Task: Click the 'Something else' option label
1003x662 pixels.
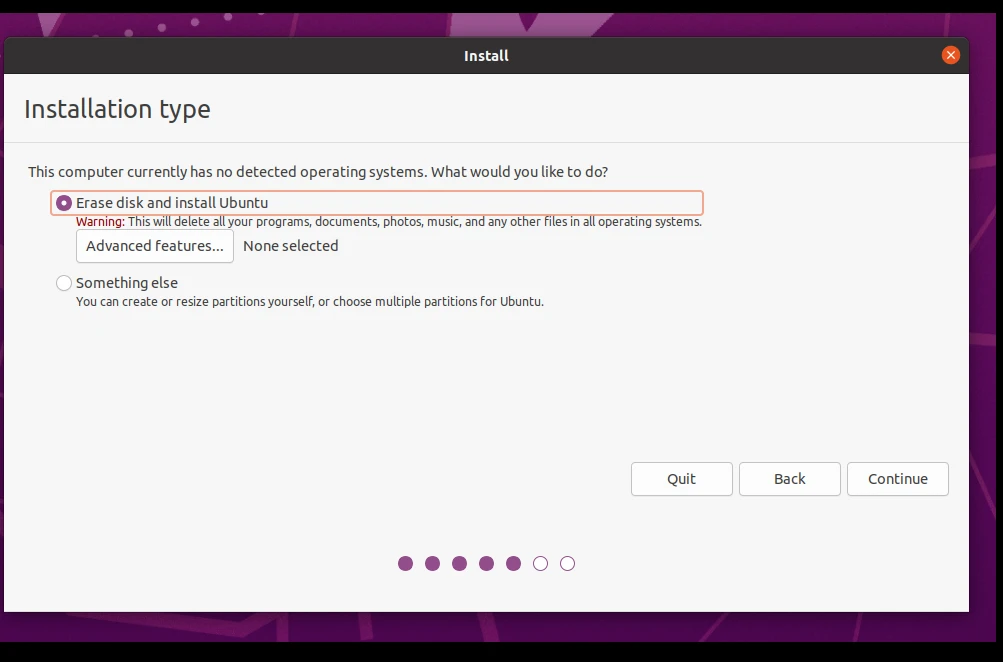Action: [127, 283]
